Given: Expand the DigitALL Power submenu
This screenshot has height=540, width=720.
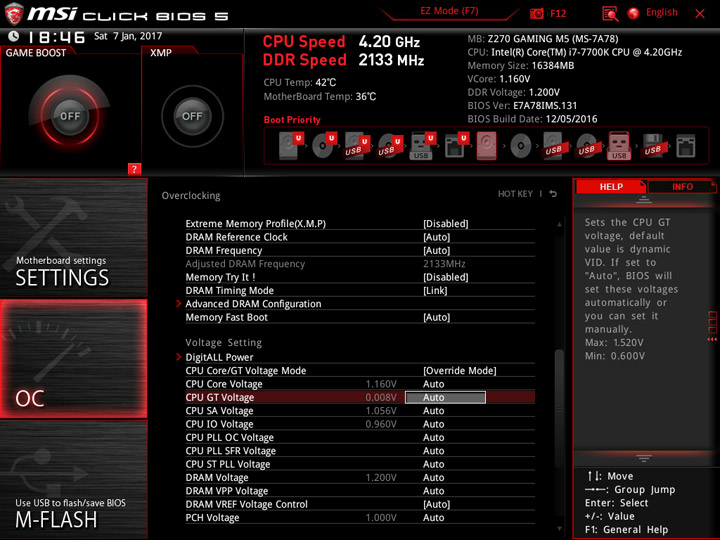Looking at the screenshot, I should pos(219,357).
